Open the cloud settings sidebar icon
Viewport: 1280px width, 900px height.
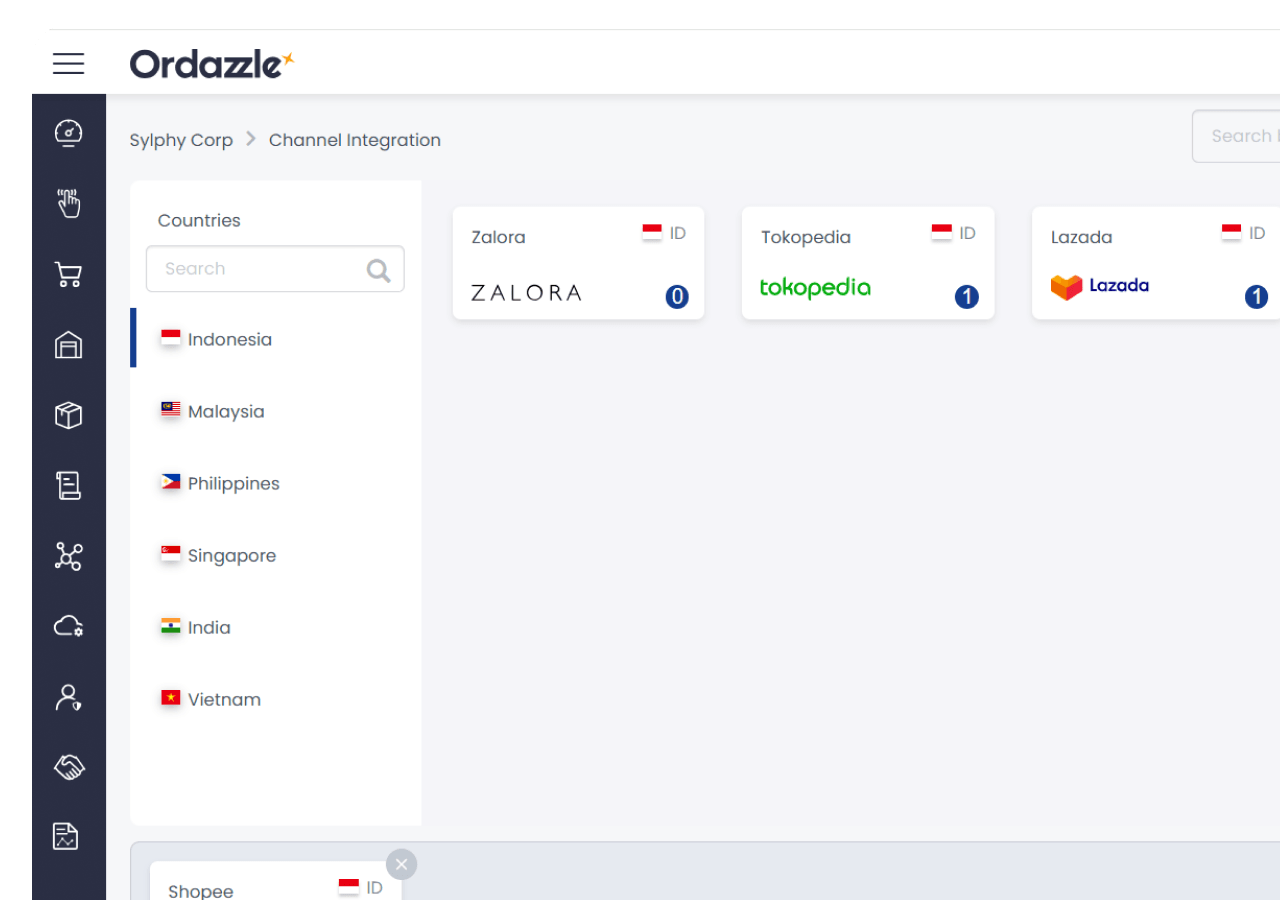pyautogui.click(x=68, y=627)
